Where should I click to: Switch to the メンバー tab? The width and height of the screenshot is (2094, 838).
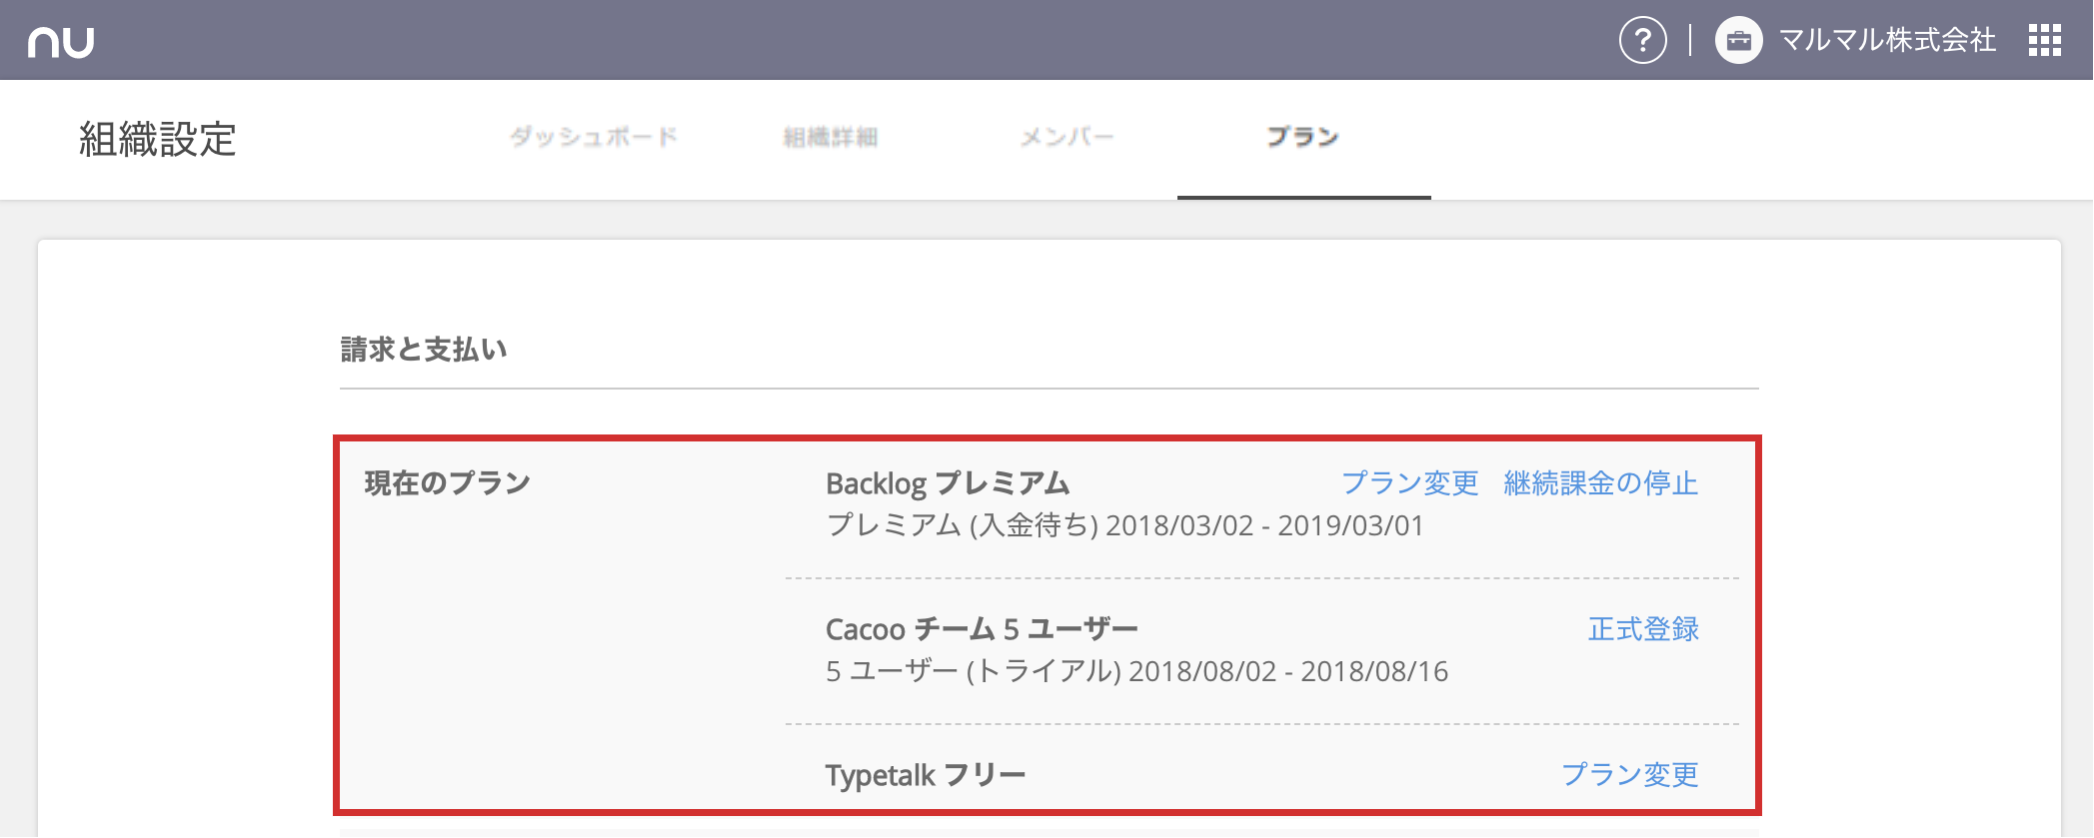[1066, 137]
